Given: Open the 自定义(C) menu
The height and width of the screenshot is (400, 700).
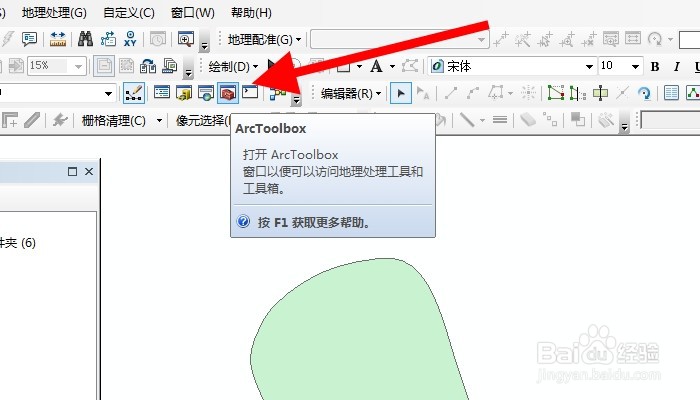Looking at the screenshot, I should click(129, 12).
